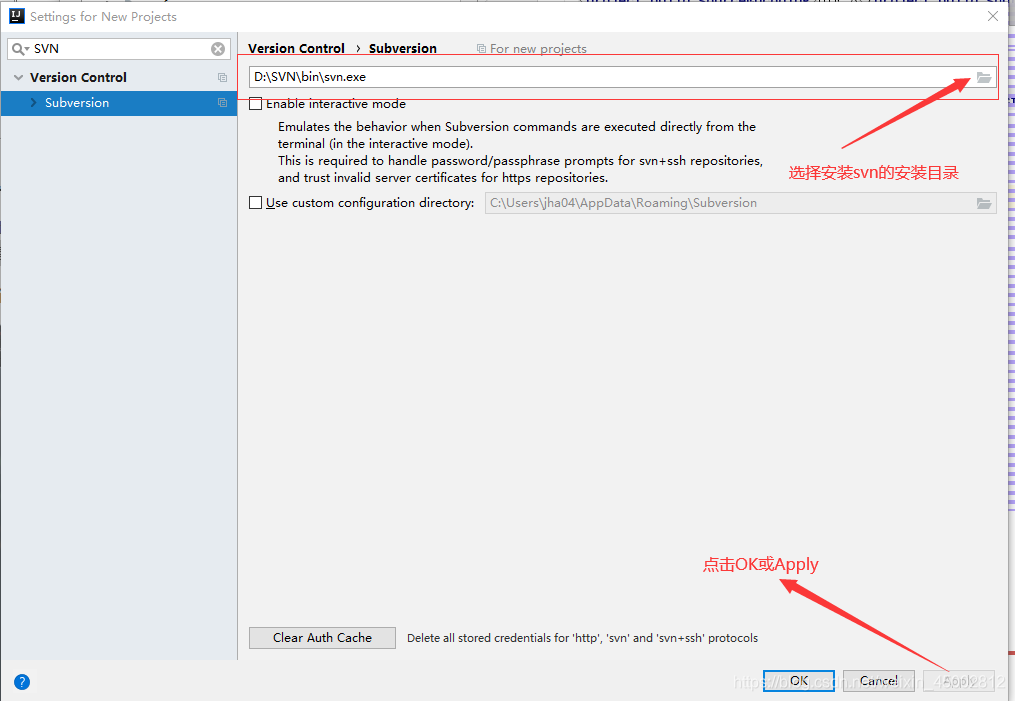Confirm settings with OK button

click(799, 681)
